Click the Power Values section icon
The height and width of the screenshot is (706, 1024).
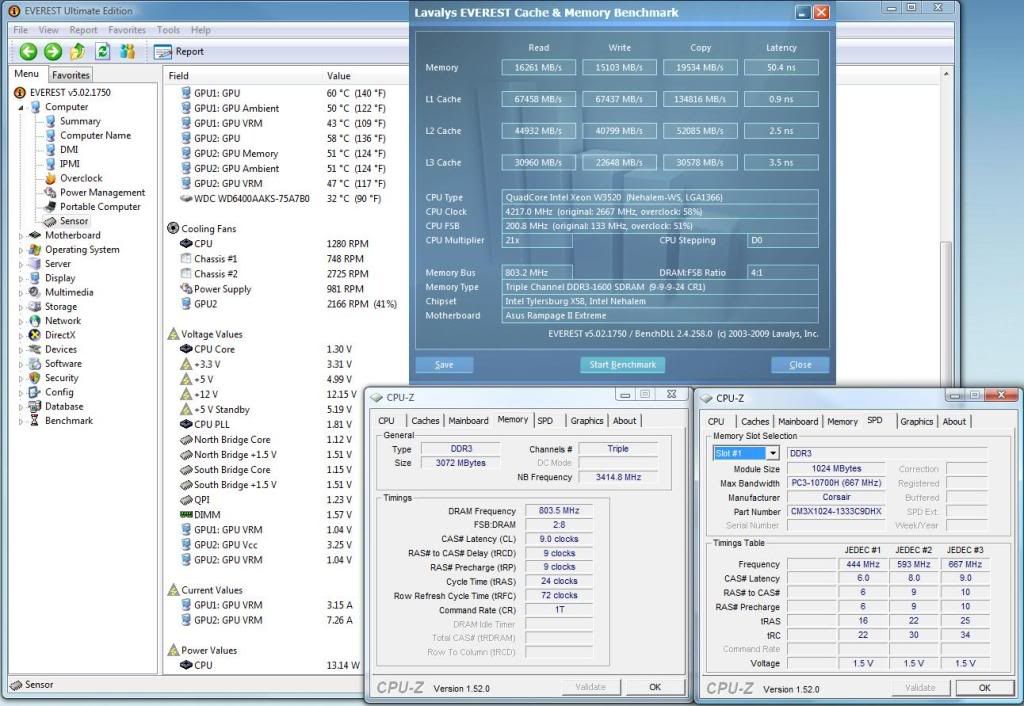[x=173, y=650]
